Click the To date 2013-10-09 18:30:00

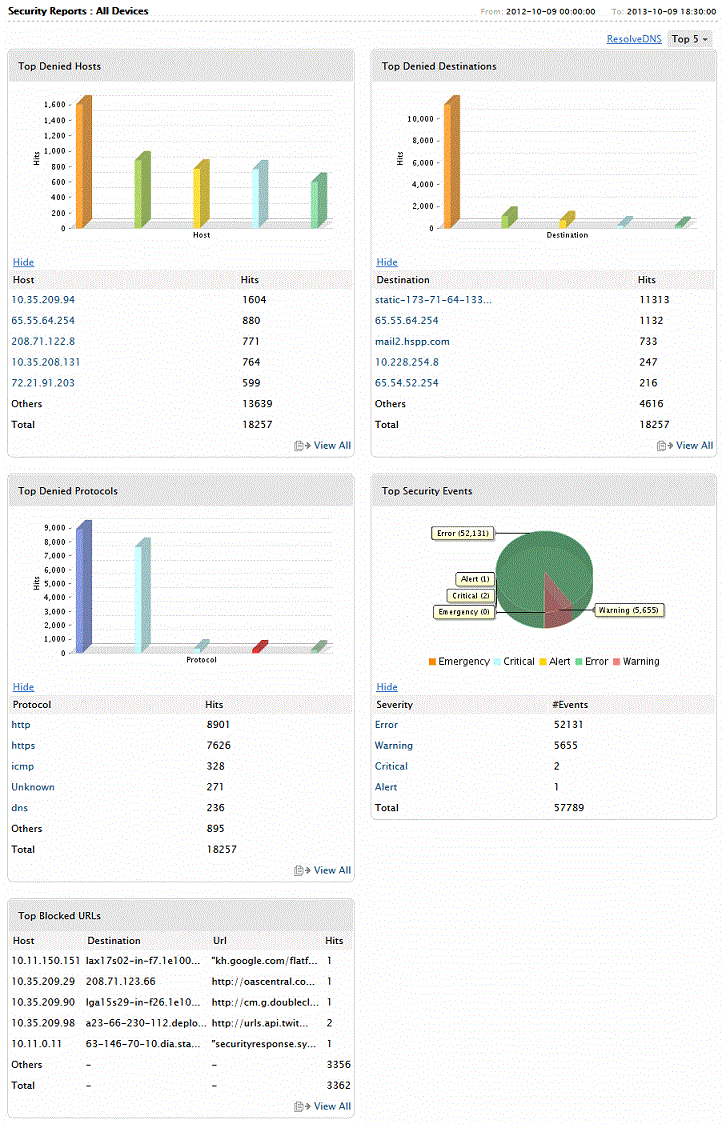coord(672,11)
